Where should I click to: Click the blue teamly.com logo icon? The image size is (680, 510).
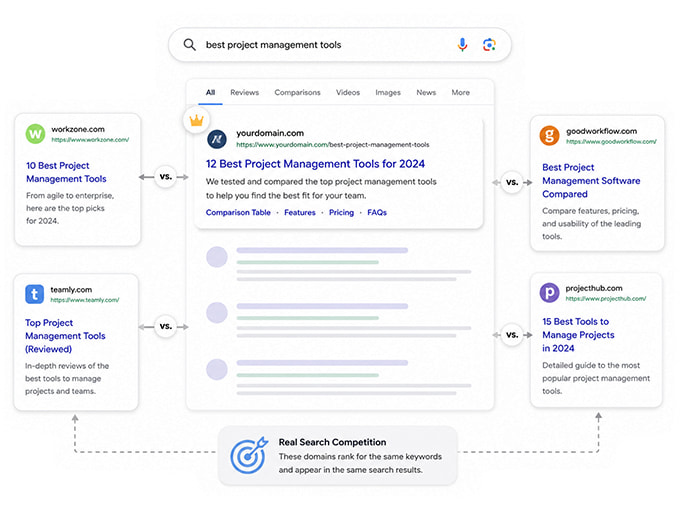(34, 294)
